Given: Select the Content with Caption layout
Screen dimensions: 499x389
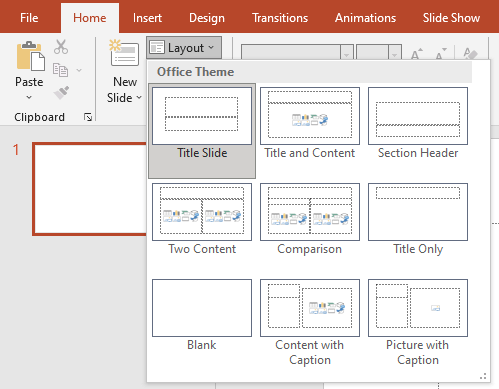Looking at the screenshot, I should pyautogui.click(x=310, y=323).
